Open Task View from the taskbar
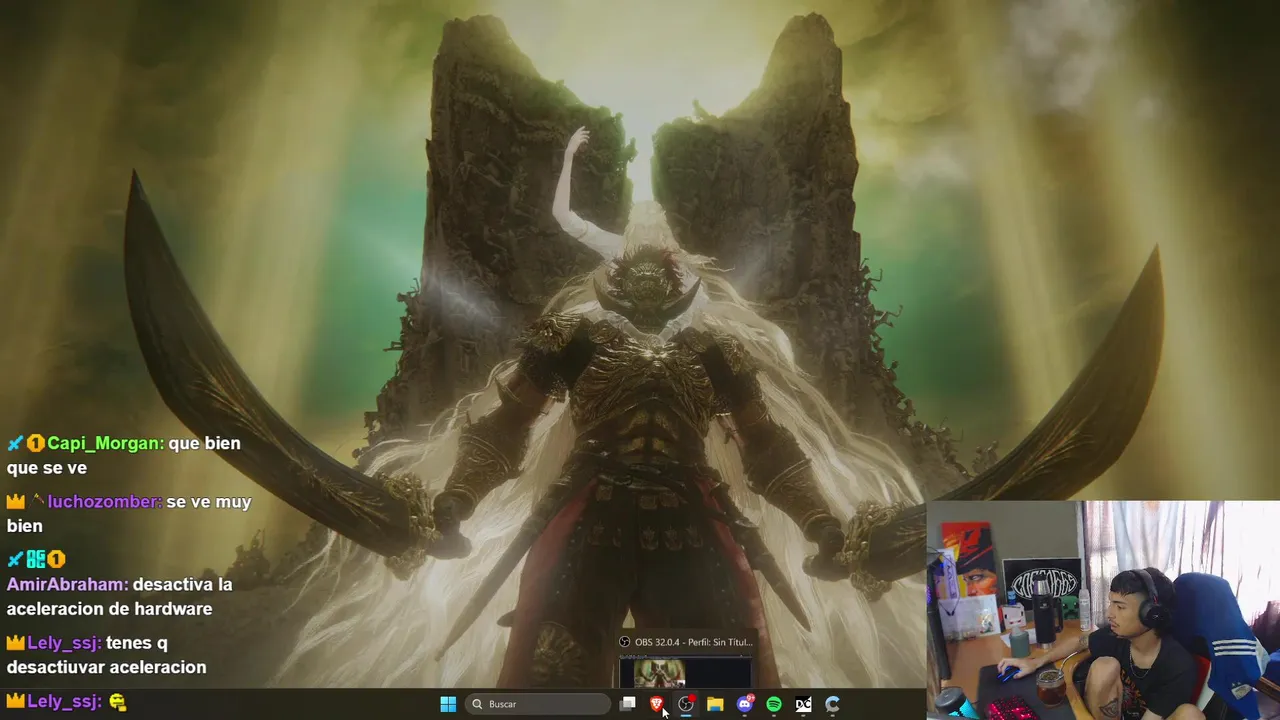Viewport: 1280px width, 720px height. pyautogui.click(x=628, y=704)
